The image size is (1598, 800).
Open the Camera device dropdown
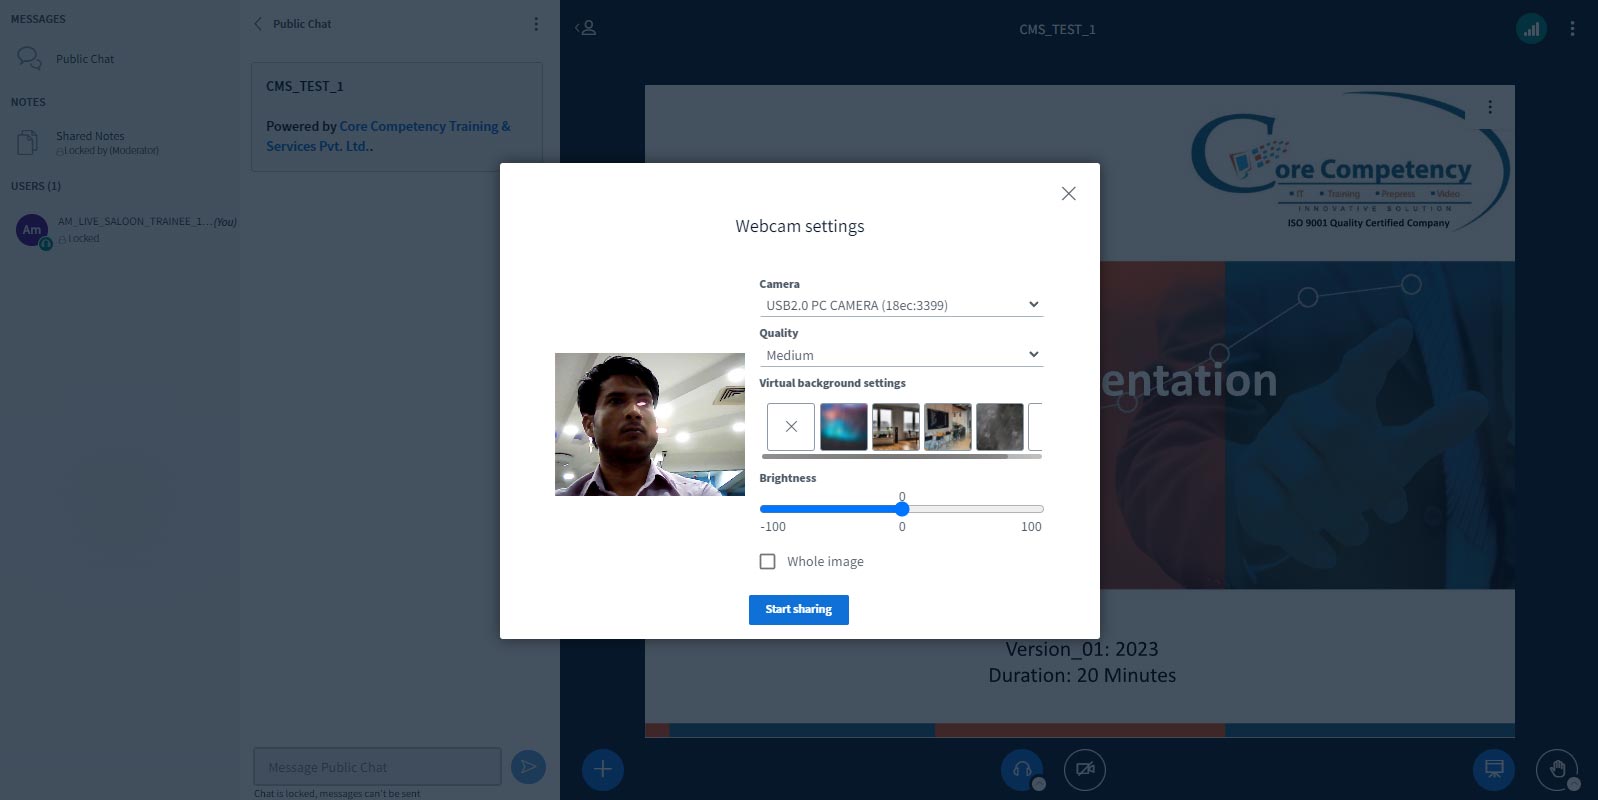(x=901, y=305)
